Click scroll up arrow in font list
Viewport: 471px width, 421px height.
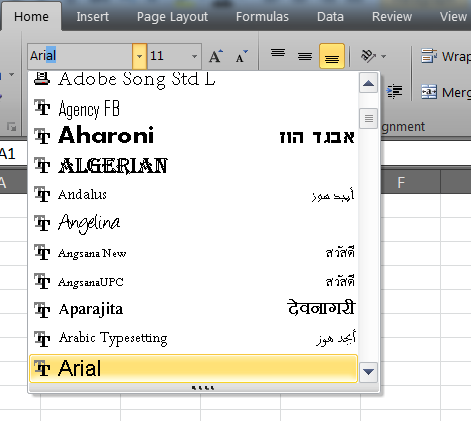368,83
